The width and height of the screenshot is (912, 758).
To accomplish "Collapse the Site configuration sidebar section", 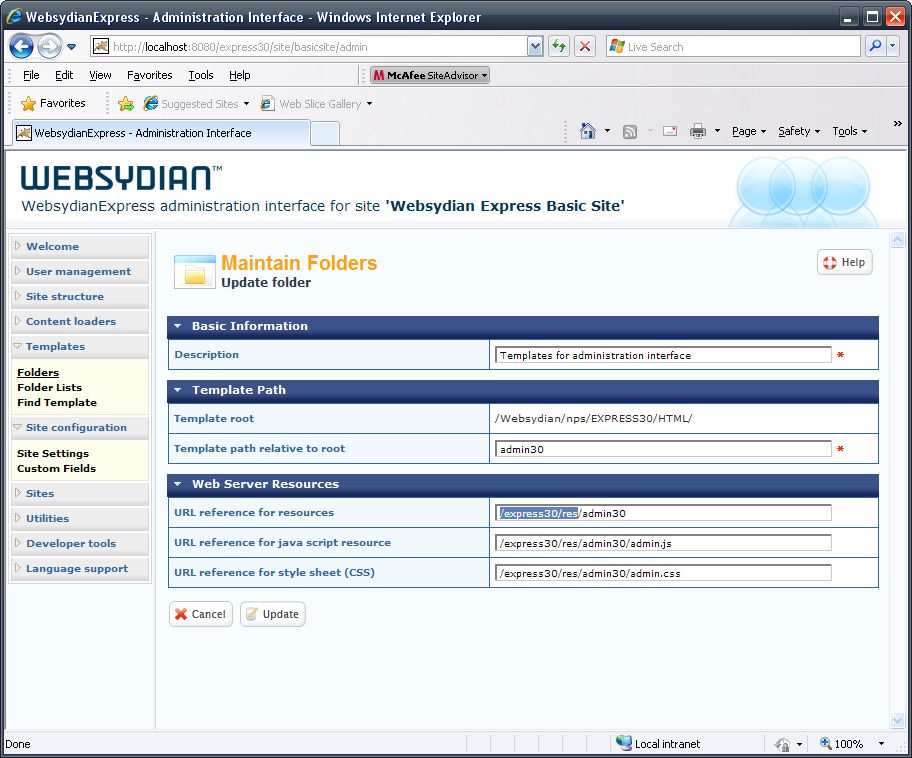I will 80,427.
